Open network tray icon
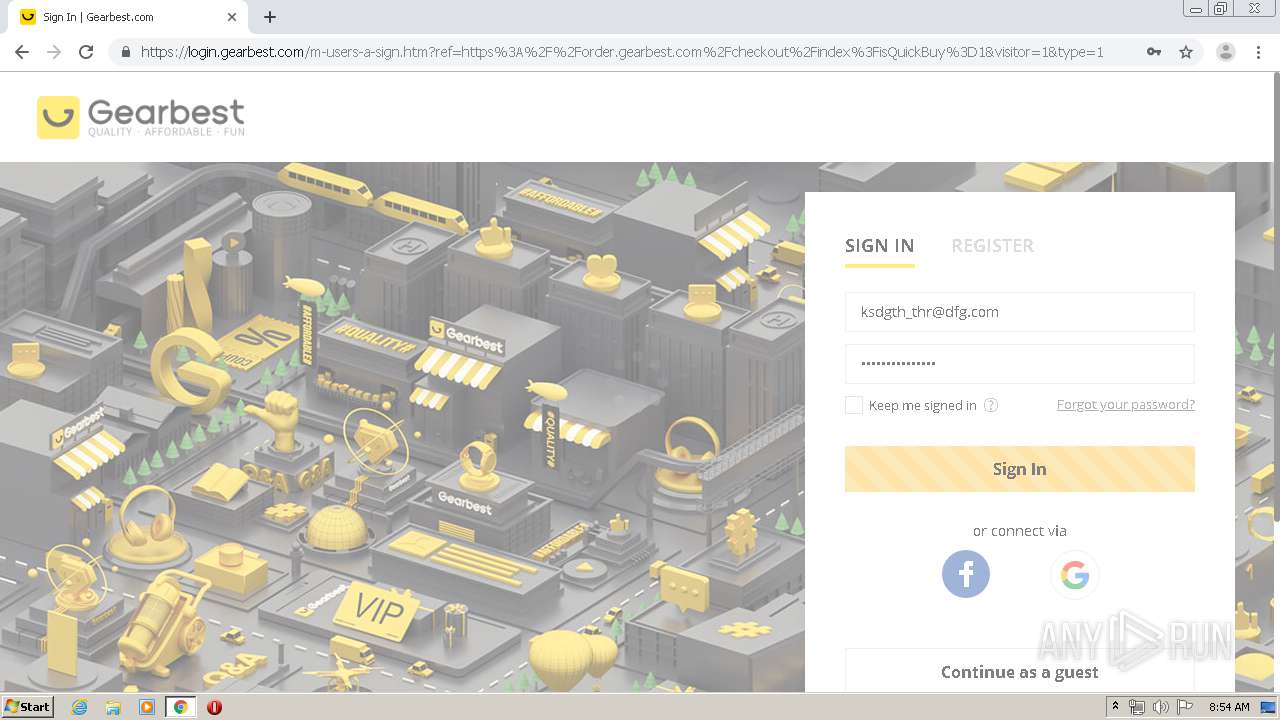 coord(1137,707)
